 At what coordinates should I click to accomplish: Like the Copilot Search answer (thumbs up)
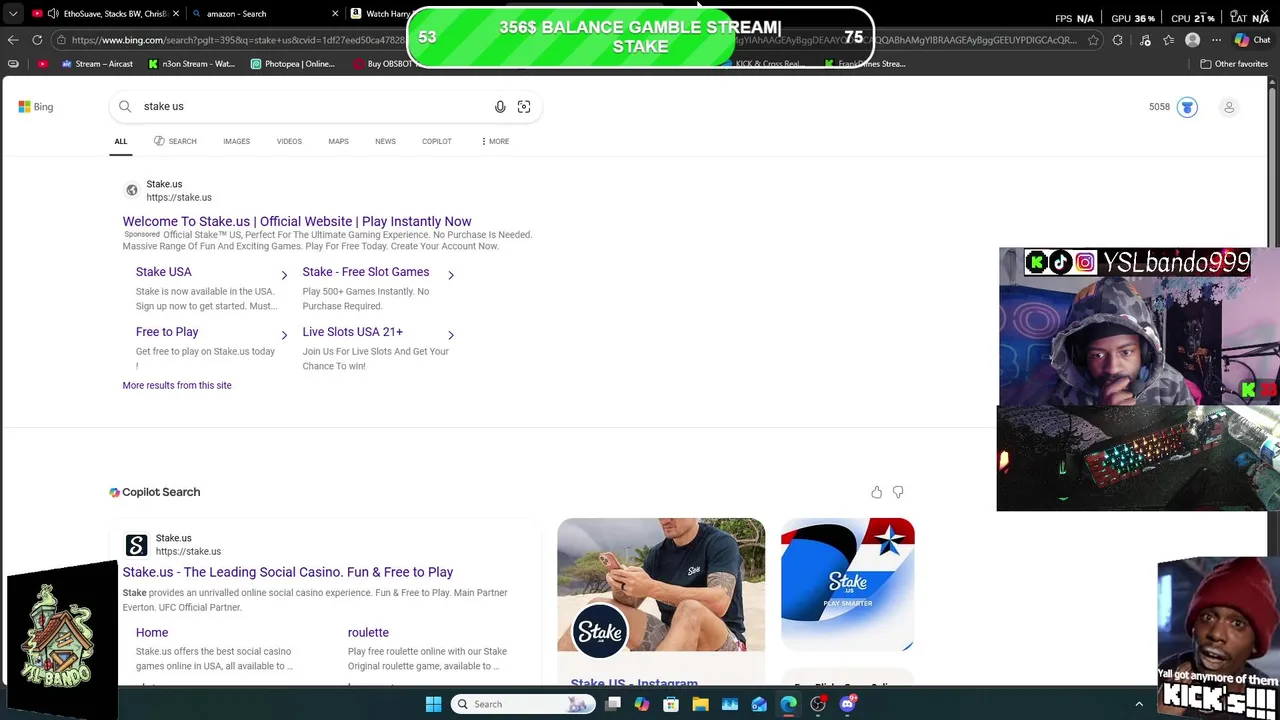click(876, 492)
